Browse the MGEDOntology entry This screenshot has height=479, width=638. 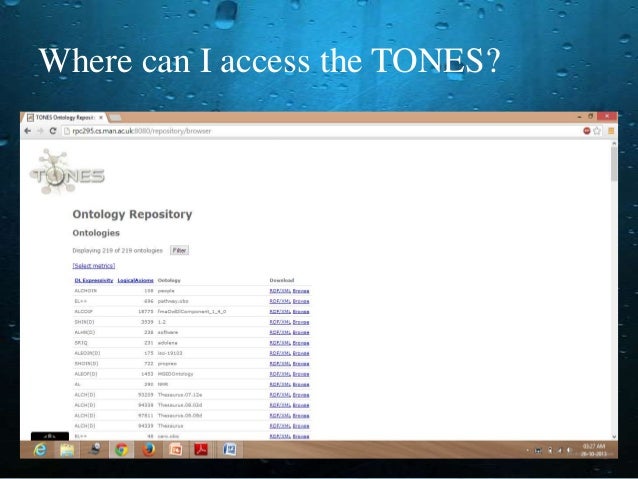pos(301,374)
